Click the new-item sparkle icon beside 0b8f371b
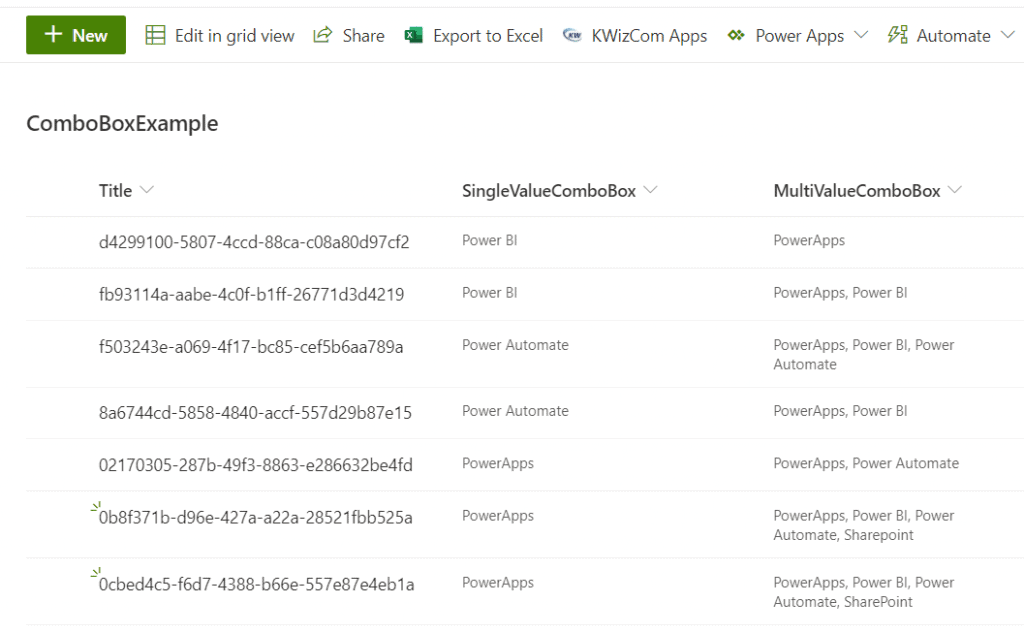 click(96, 506)
